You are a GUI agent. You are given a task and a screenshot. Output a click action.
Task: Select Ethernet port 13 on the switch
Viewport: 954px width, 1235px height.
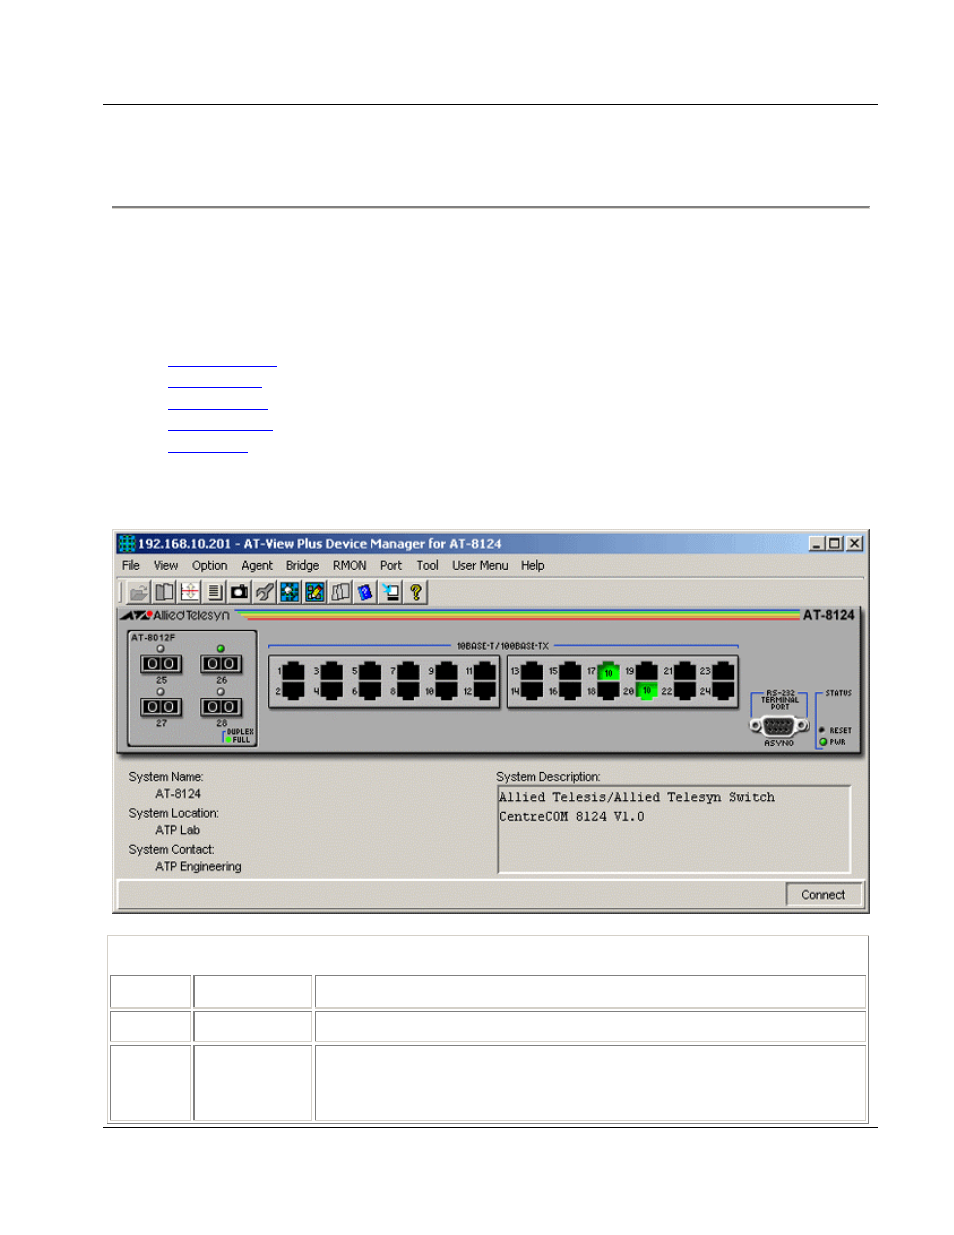532,671
